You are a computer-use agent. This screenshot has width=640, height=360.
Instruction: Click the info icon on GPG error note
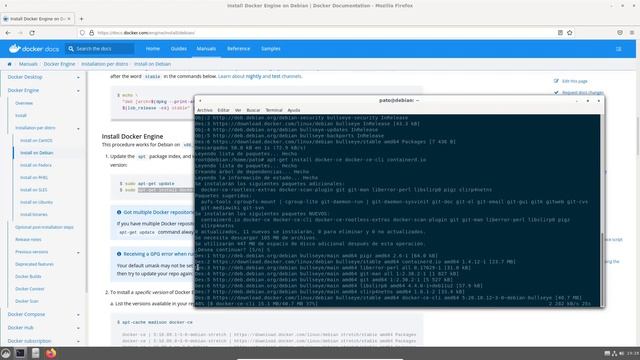click(119, 254)
